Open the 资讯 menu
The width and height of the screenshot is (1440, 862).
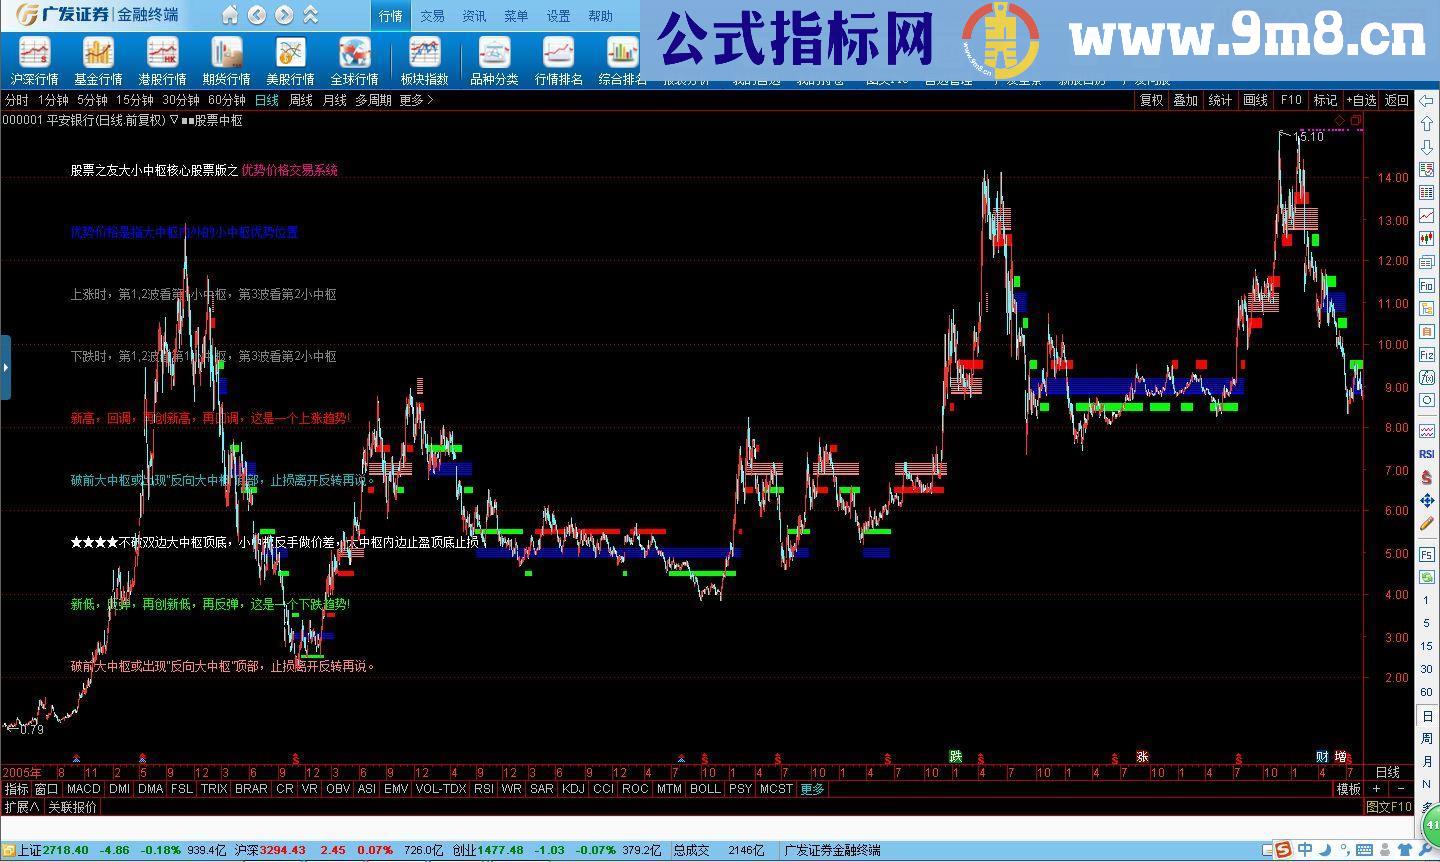[474, 16]
